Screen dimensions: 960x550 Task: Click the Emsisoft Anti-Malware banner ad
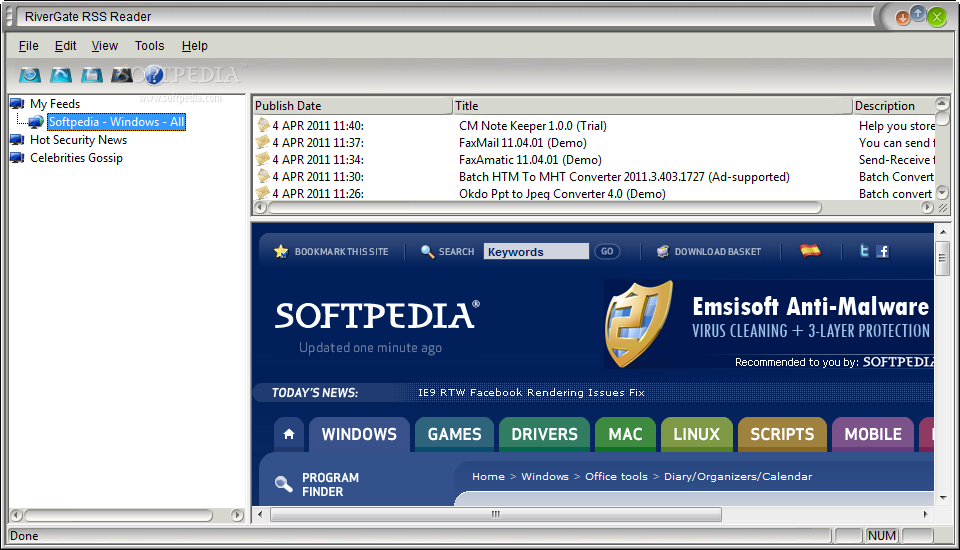769,325
